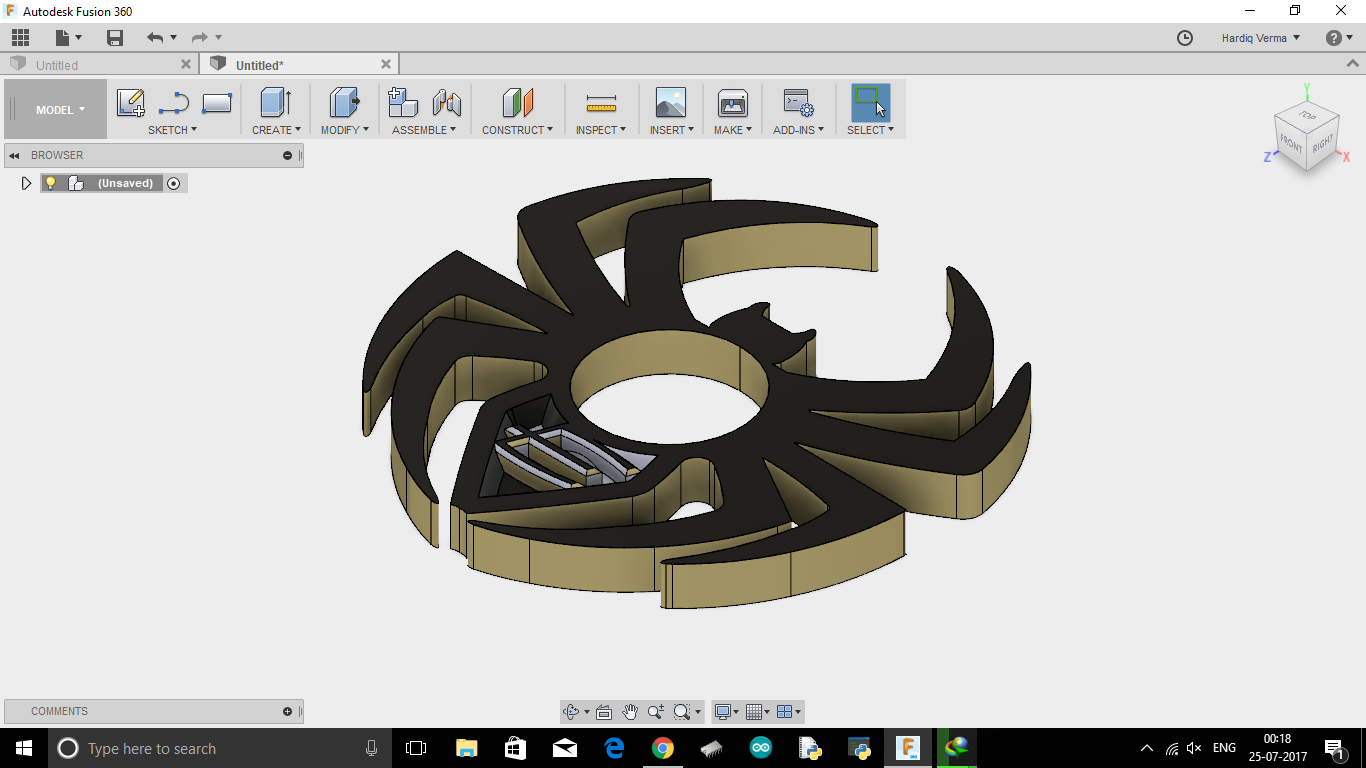The image size is (1366, 768).
Task: Select the New Component tool
Action: click(x=403, y=103)
